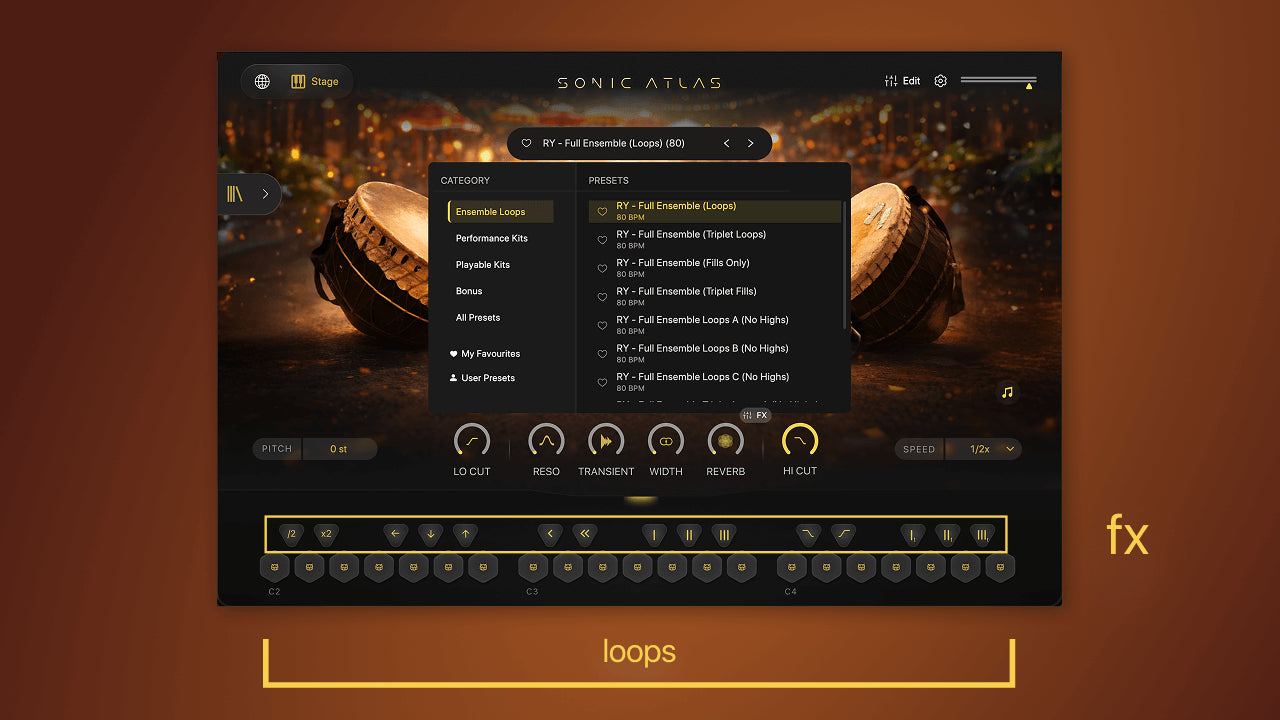The image size is (1280, 720).
Task: Trigger the x2 double-speed key
Action: [326, 534]
